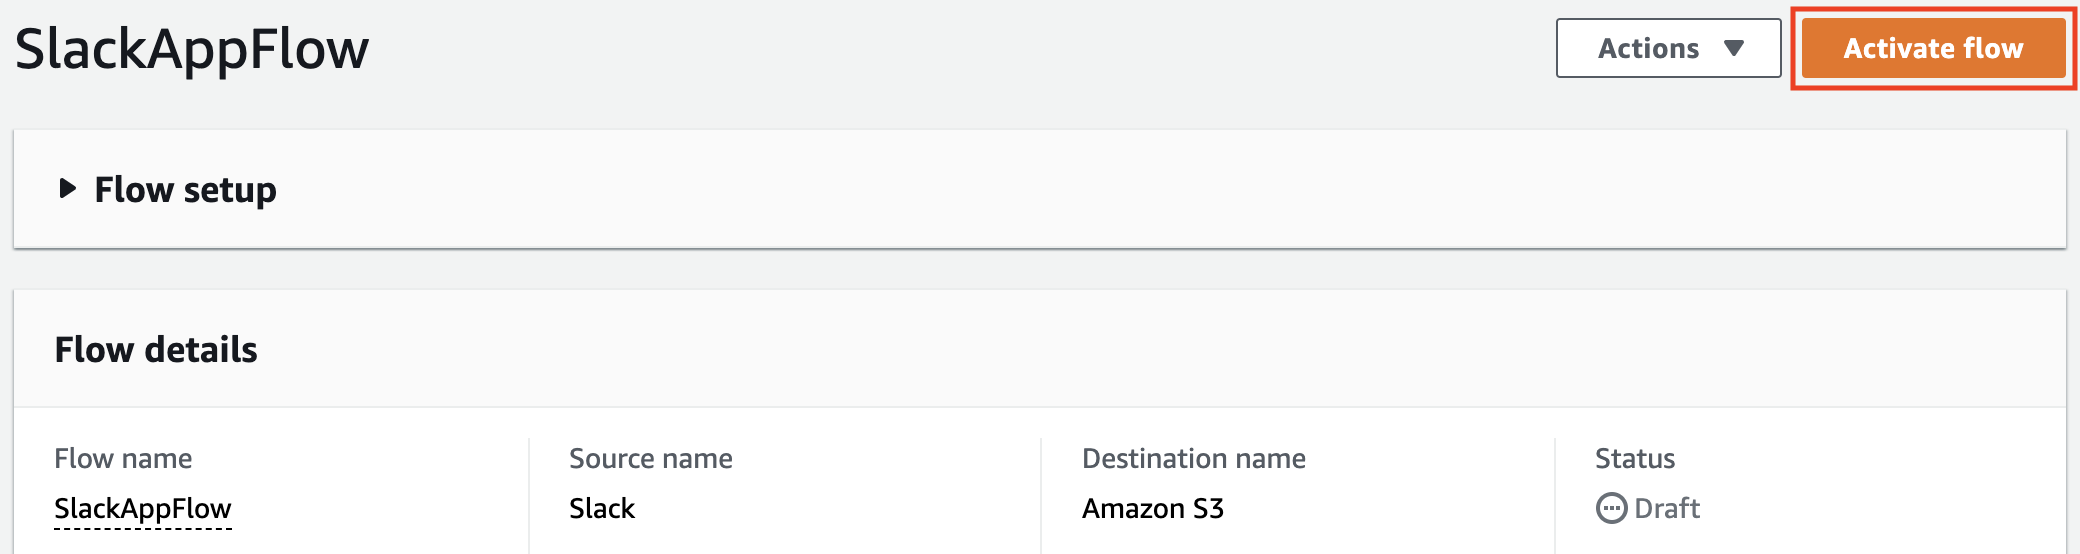Click inside the Flow setup panel
This screenshot has height=554, width=2080.
click(1040, 189)
